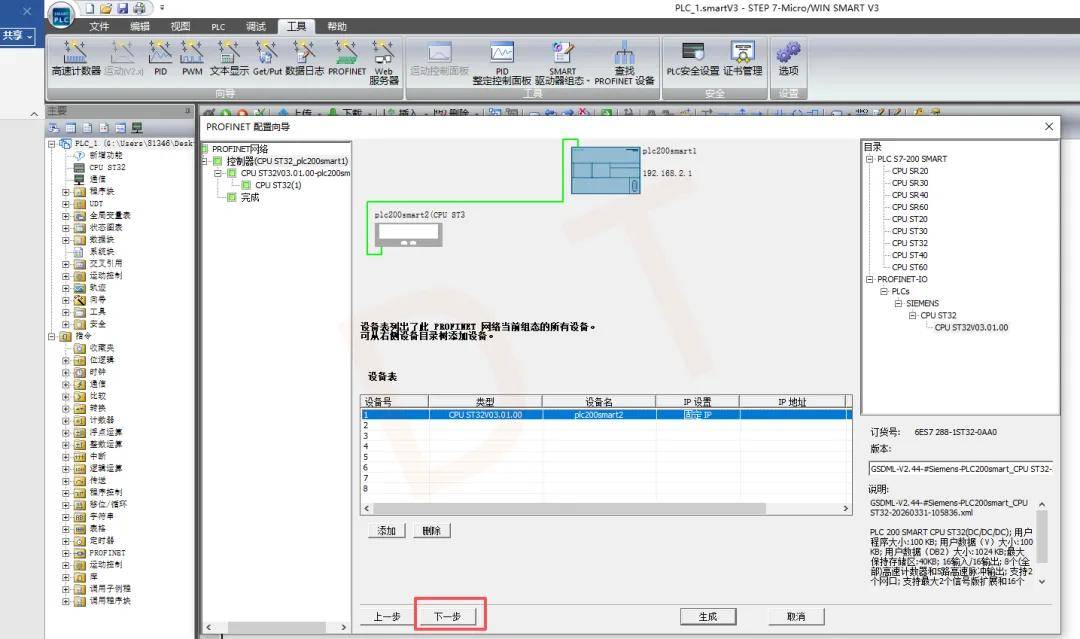Select the plc200smart2 device image
Image resolution: width=1080 pixels, height=639 pixels.
point(408,234)
